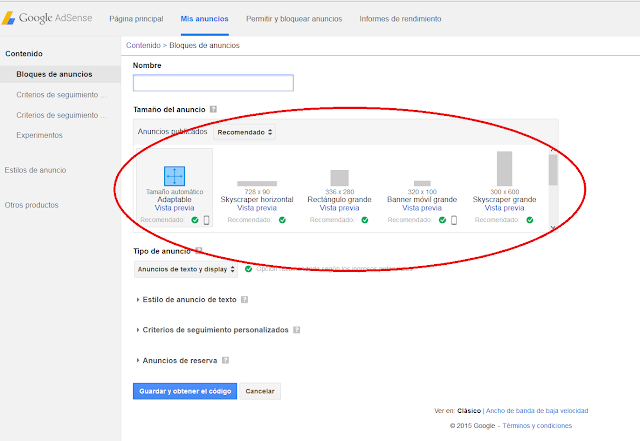Click green check beside ad type dropdown

(248, 269)
